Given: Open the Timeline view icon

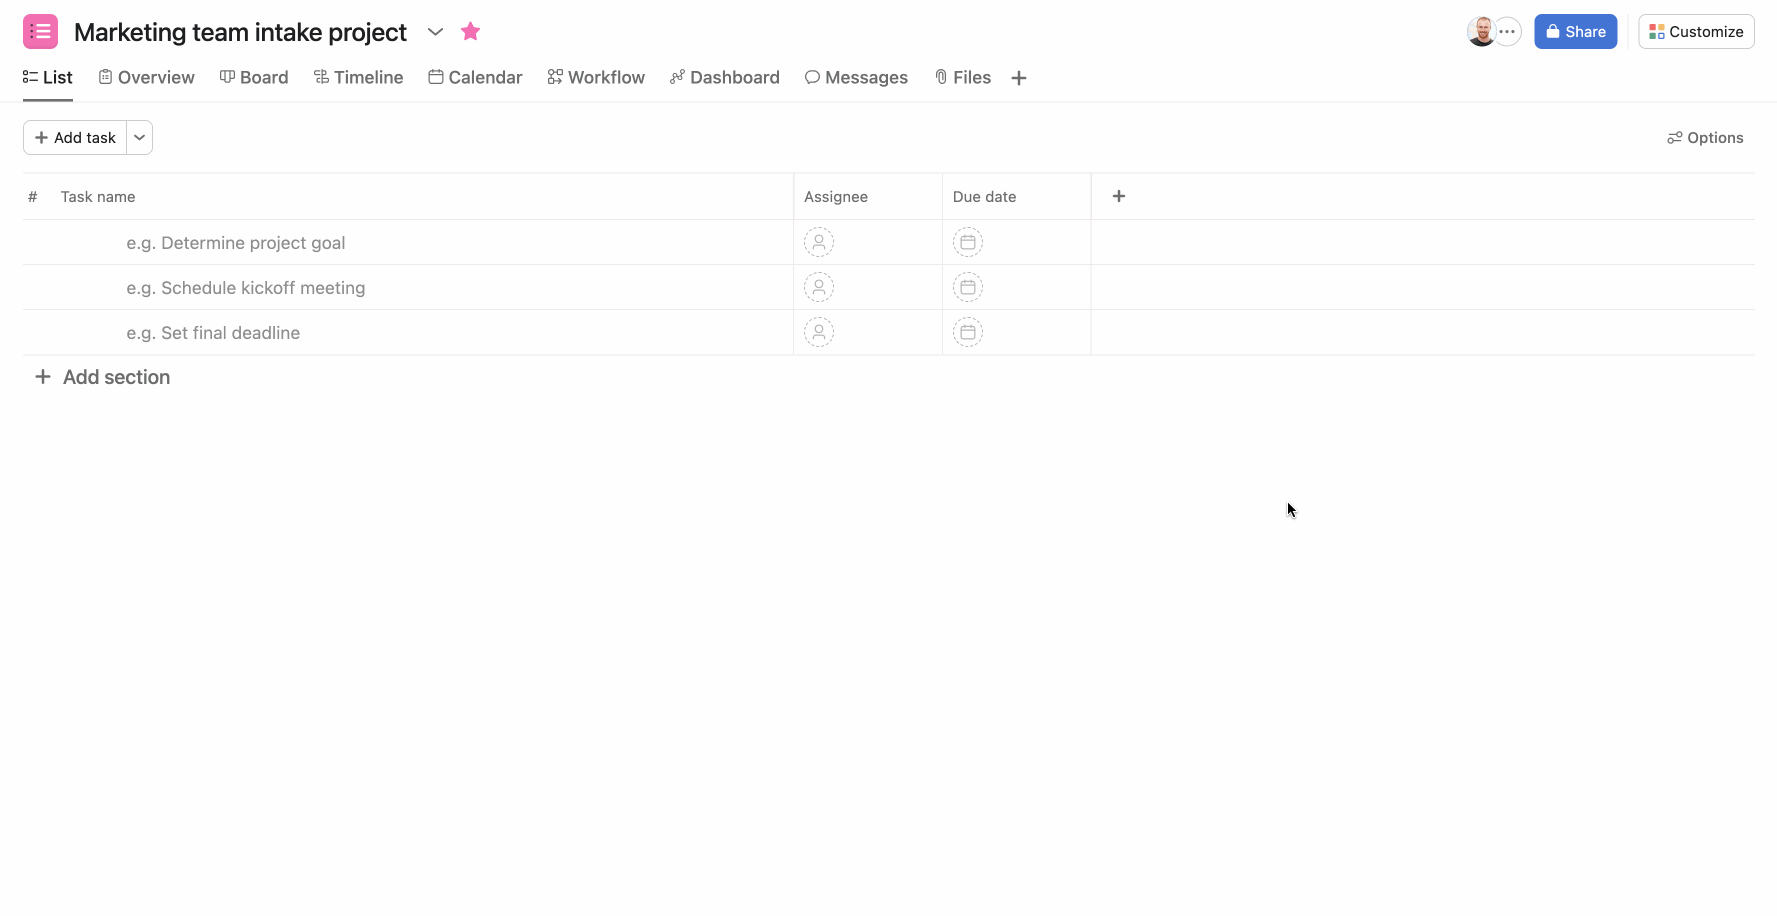Looking at the screenshot, I should pyautogui.click(x=320, y=77).
